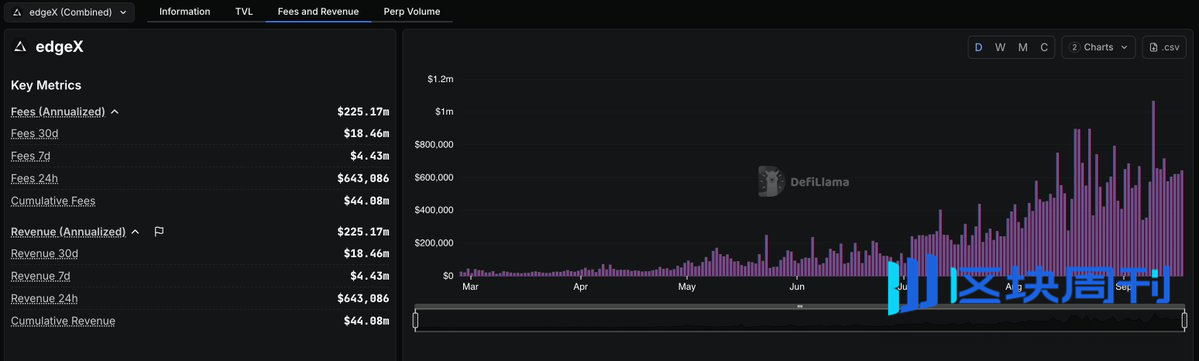Set chart interval to weekly (W)

[x=1000, y=47]
